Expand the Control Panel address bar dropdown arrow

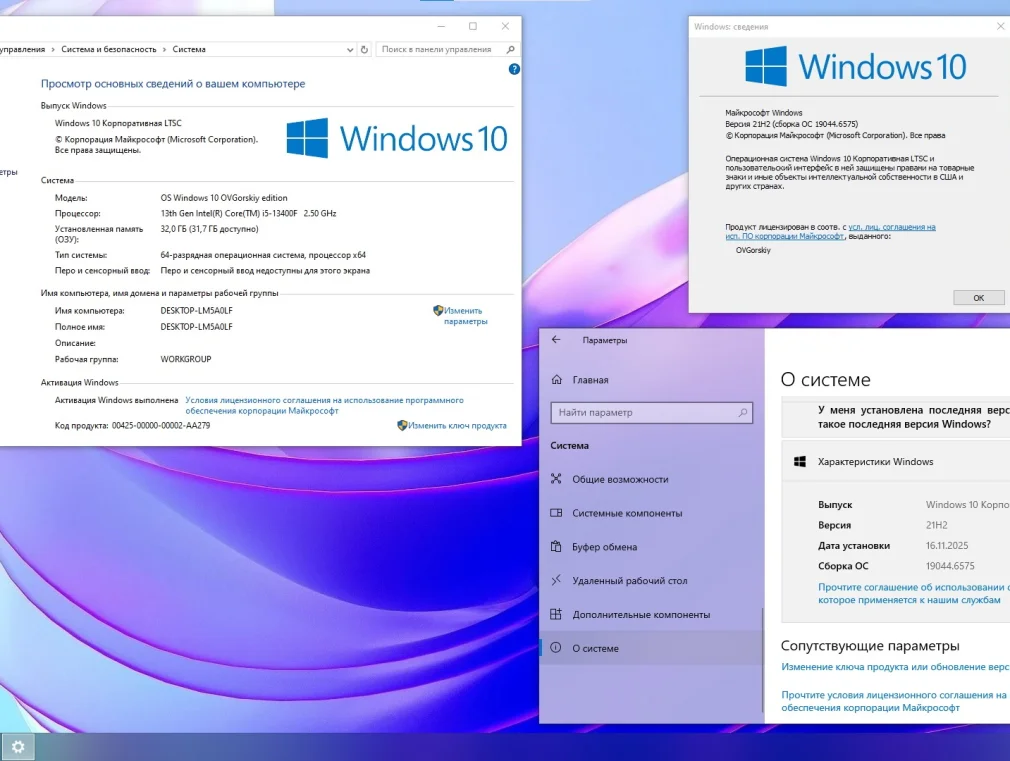pos(349,49)
